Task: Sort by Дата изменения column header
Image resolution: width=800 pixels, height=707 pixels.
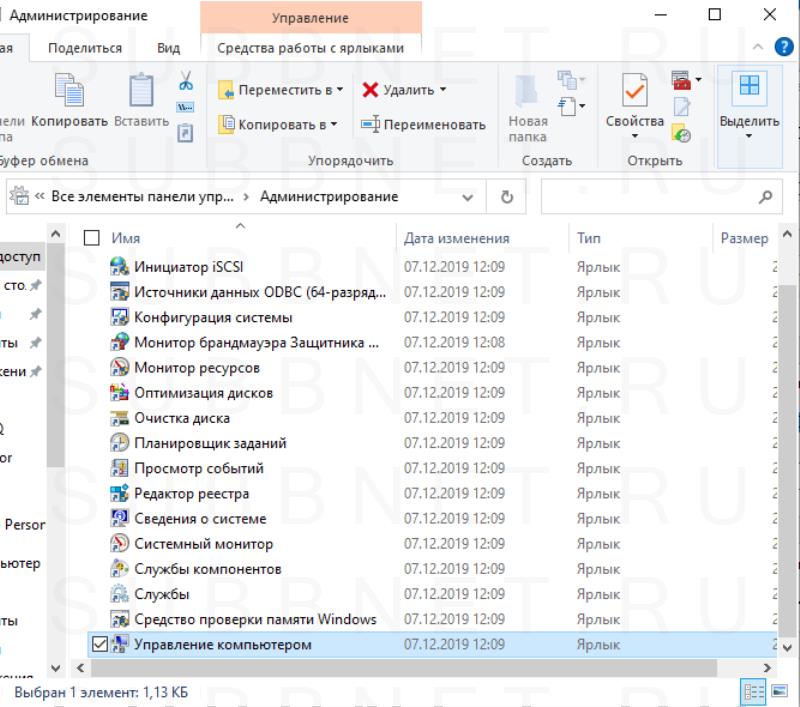Action: pos(457,239)
